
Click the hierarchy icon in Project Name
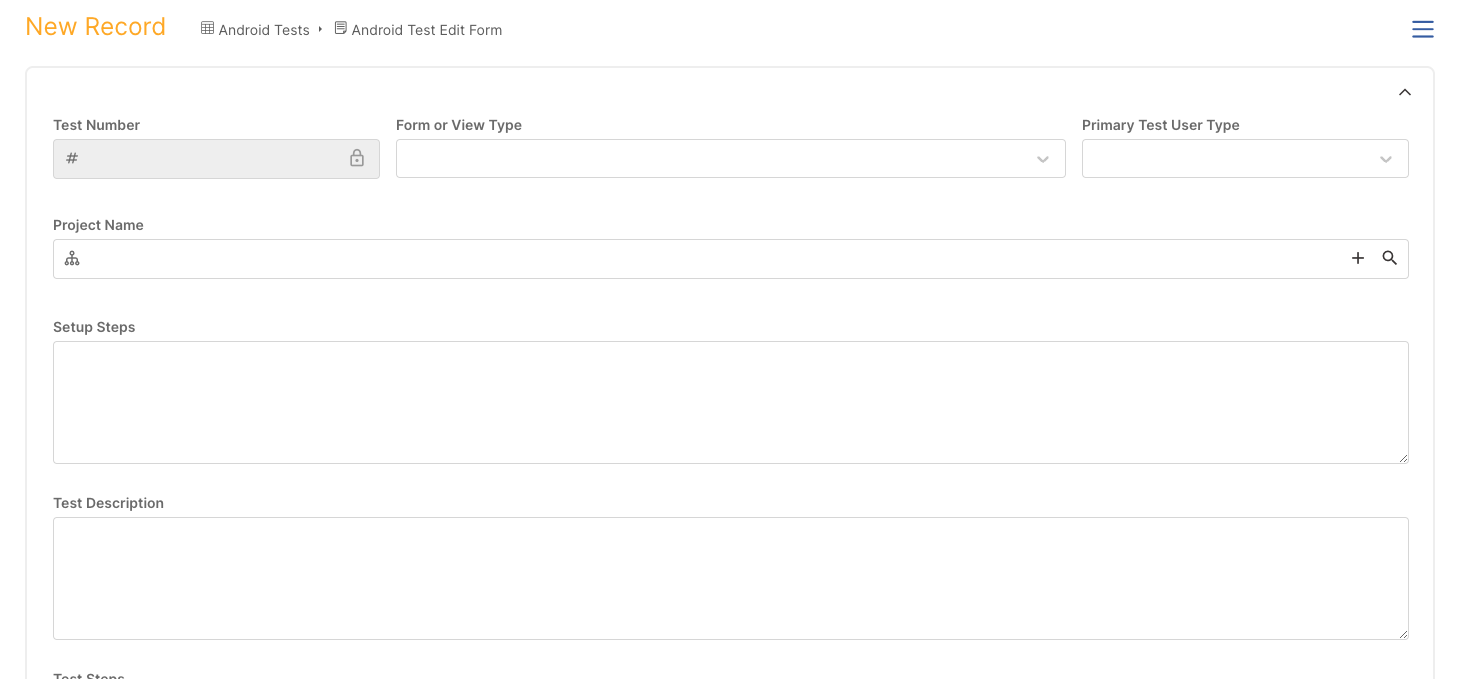click(72, 259)
